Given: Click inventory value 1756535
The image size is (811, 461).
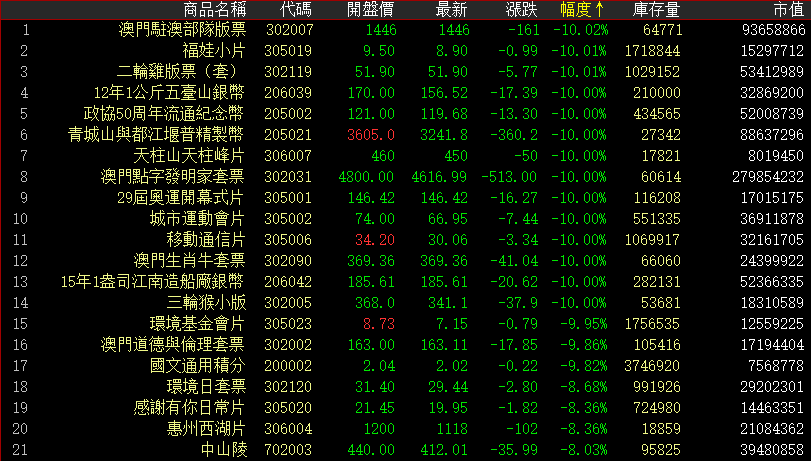Looking at the screenshot, I should point(652,324).
